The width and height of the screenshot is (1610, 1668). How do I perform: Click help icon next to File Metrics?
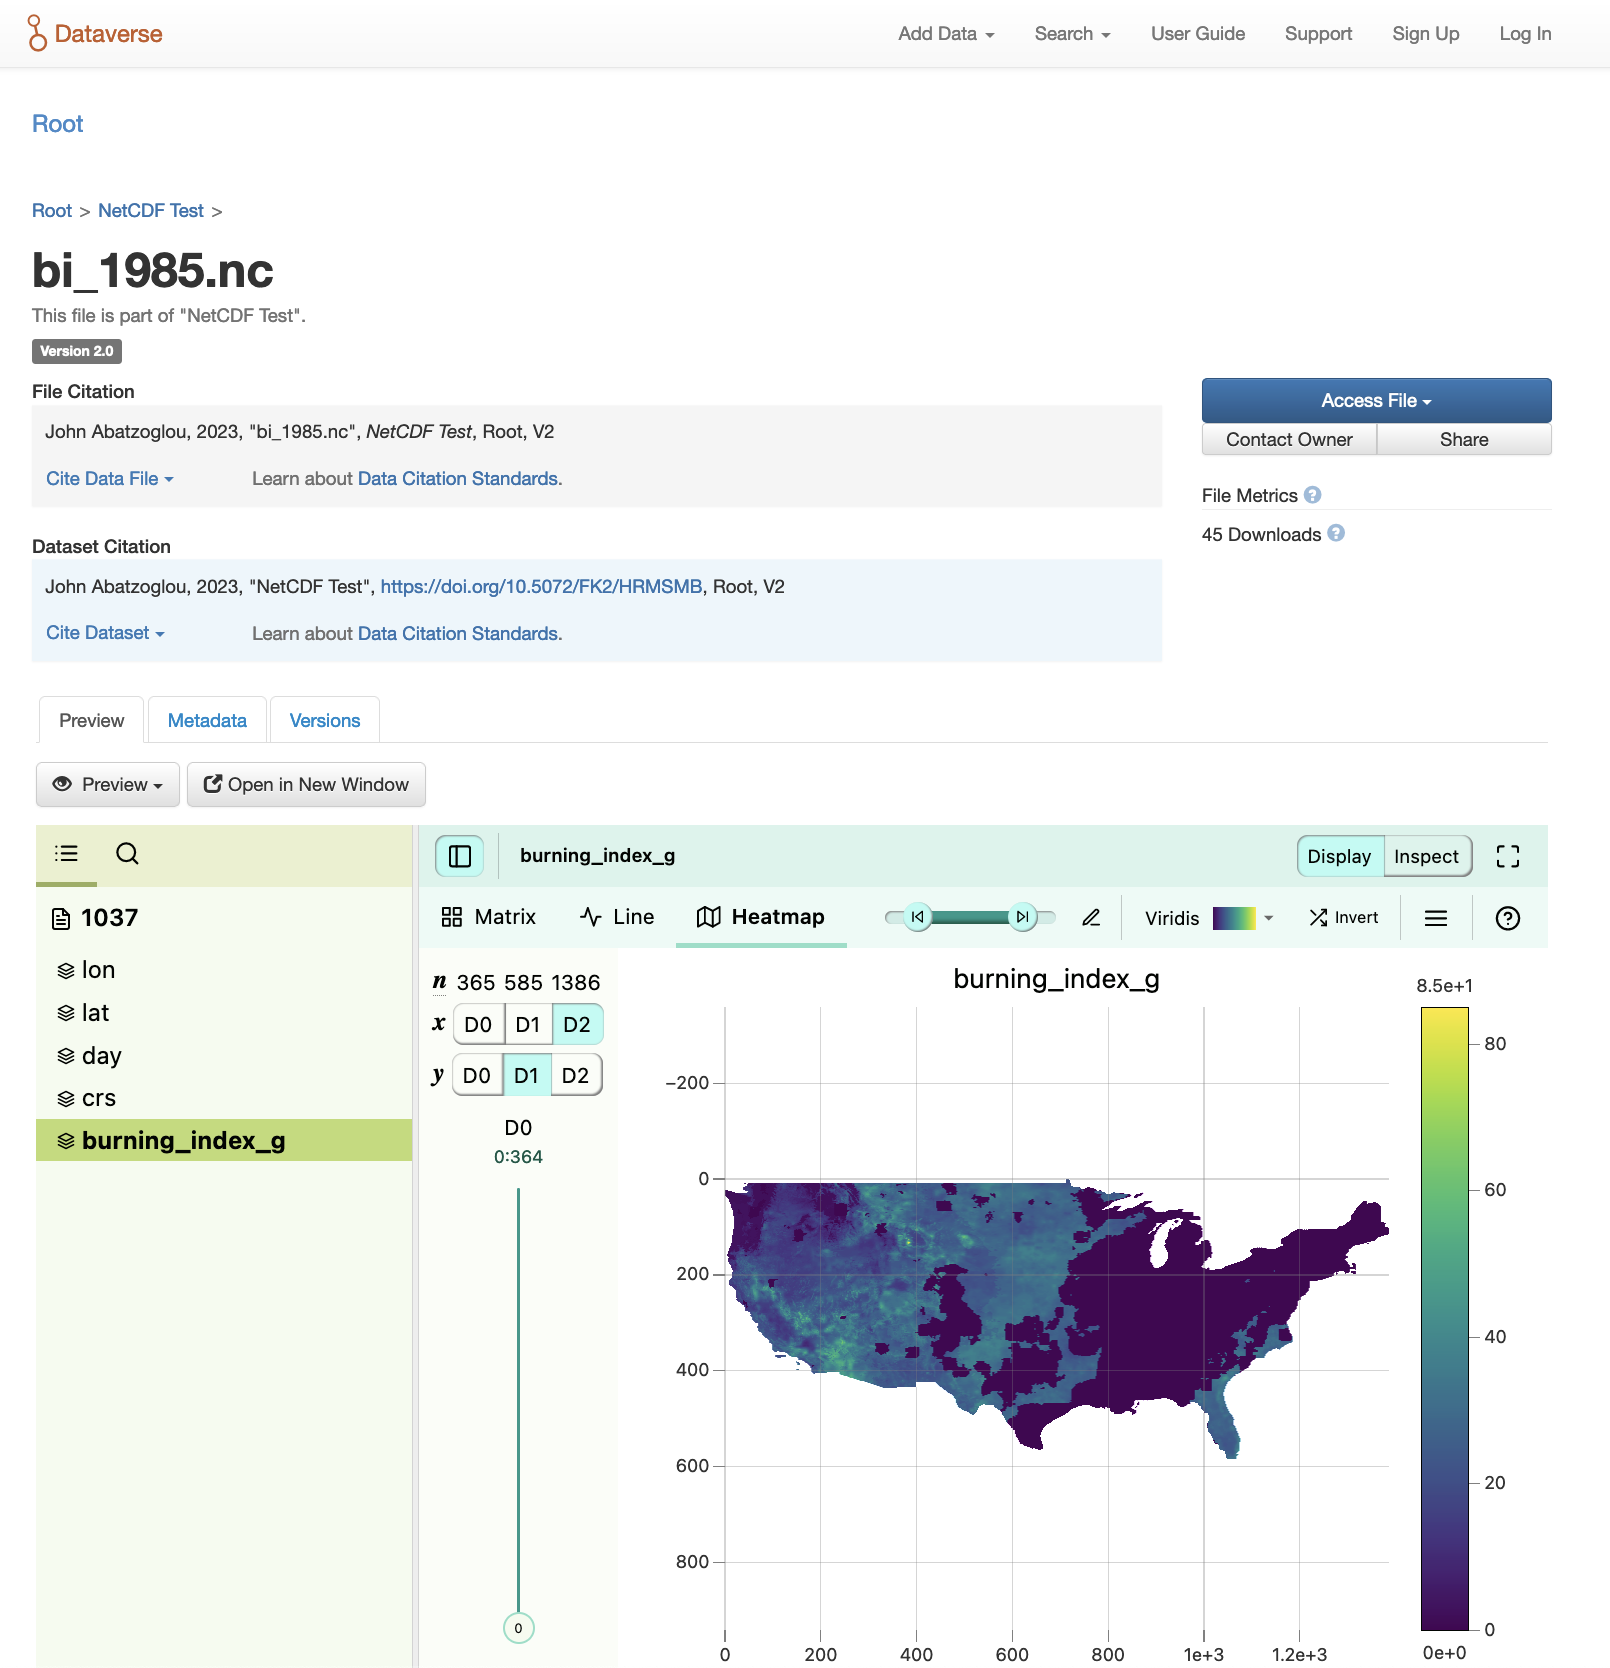point(1313,495)
